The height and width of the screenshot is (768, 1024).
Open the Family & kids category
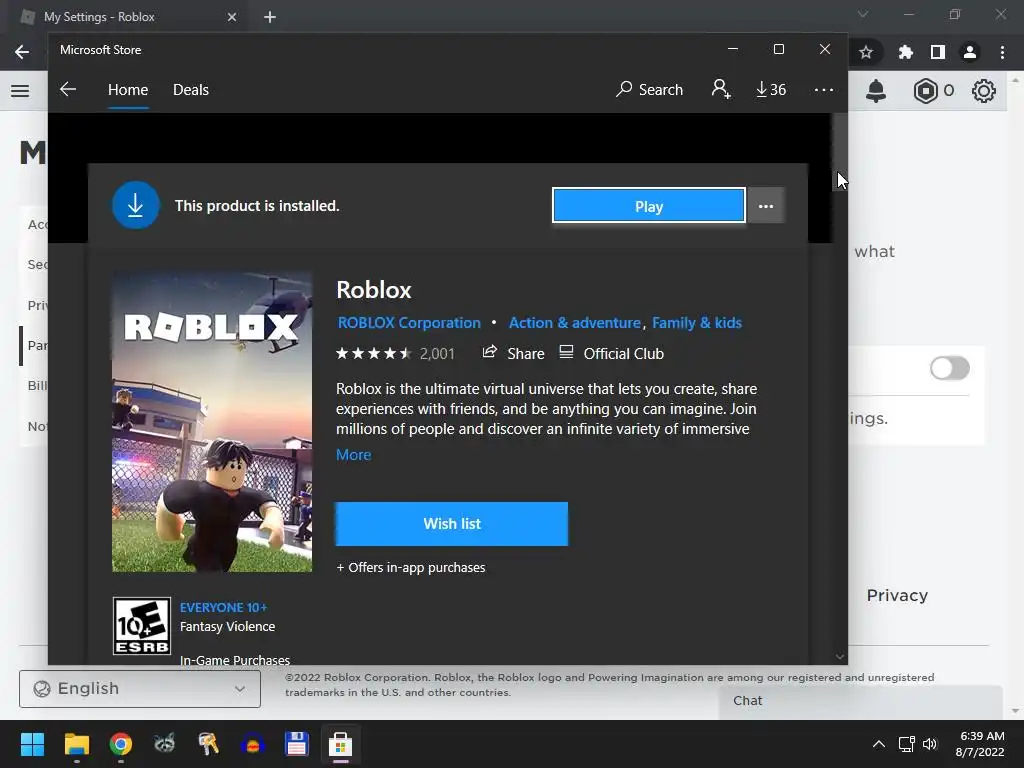[697, 323]
